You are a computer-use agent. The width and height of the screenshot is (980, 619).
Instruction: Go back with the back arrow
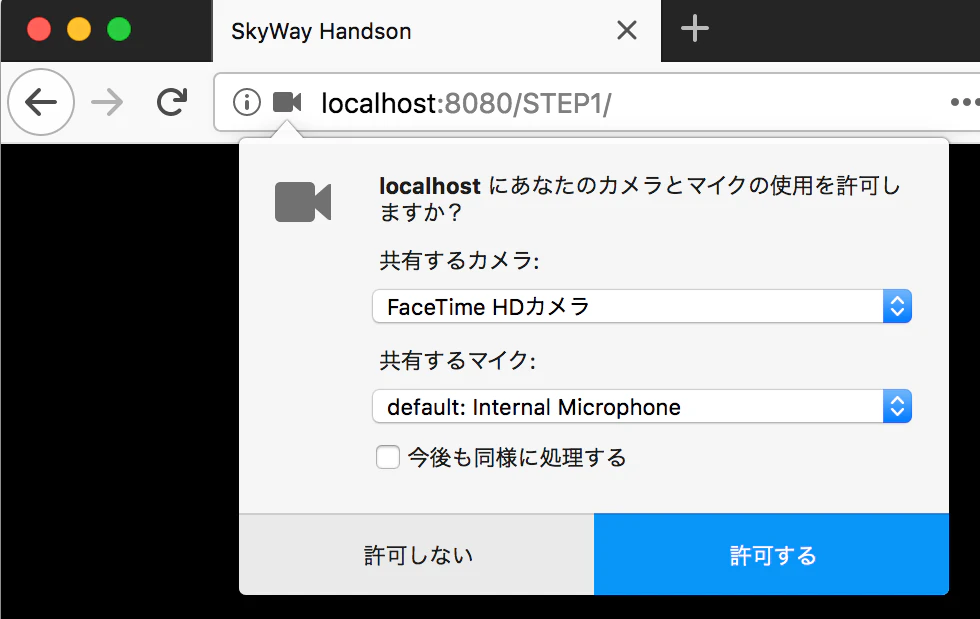click(41, 102)
